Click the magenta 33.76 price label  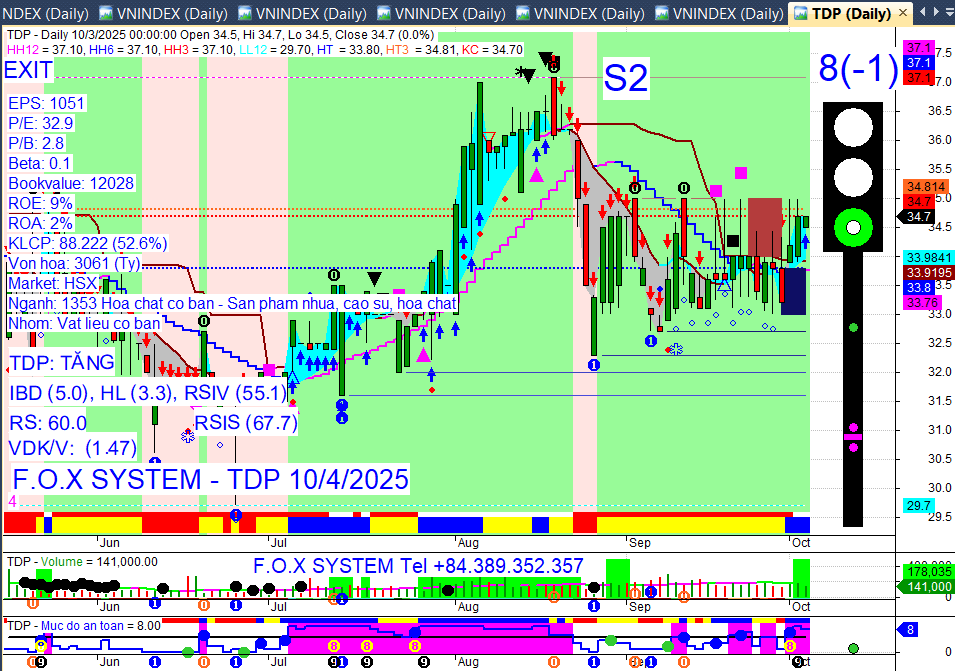[x=922, y=303]
